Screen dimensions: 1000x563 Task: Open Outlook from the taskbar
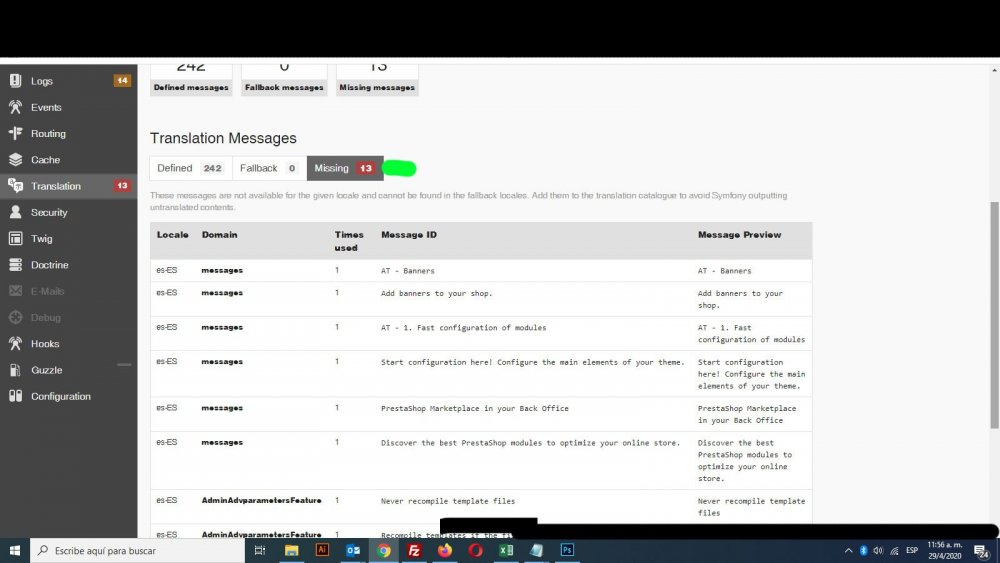[353, 550]
